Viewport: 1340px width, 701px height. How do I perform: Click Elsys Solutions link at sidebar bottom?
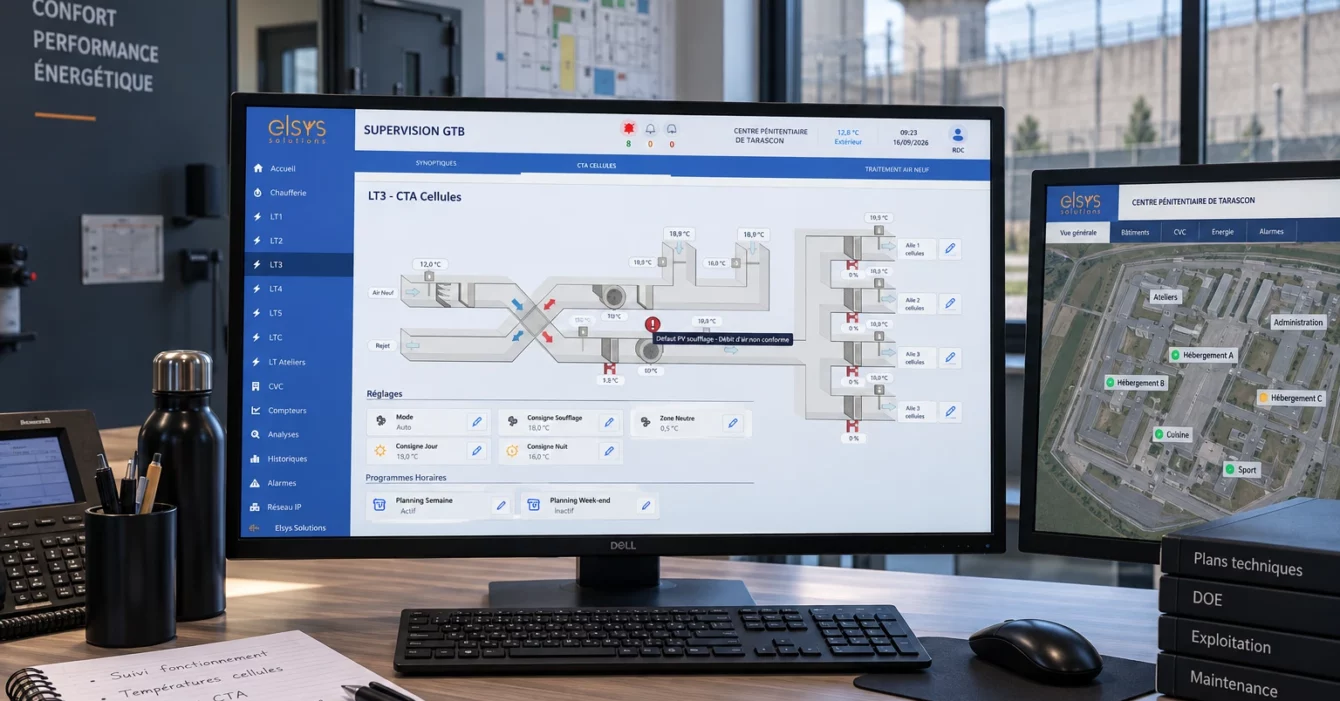click(x=300, y=528)
